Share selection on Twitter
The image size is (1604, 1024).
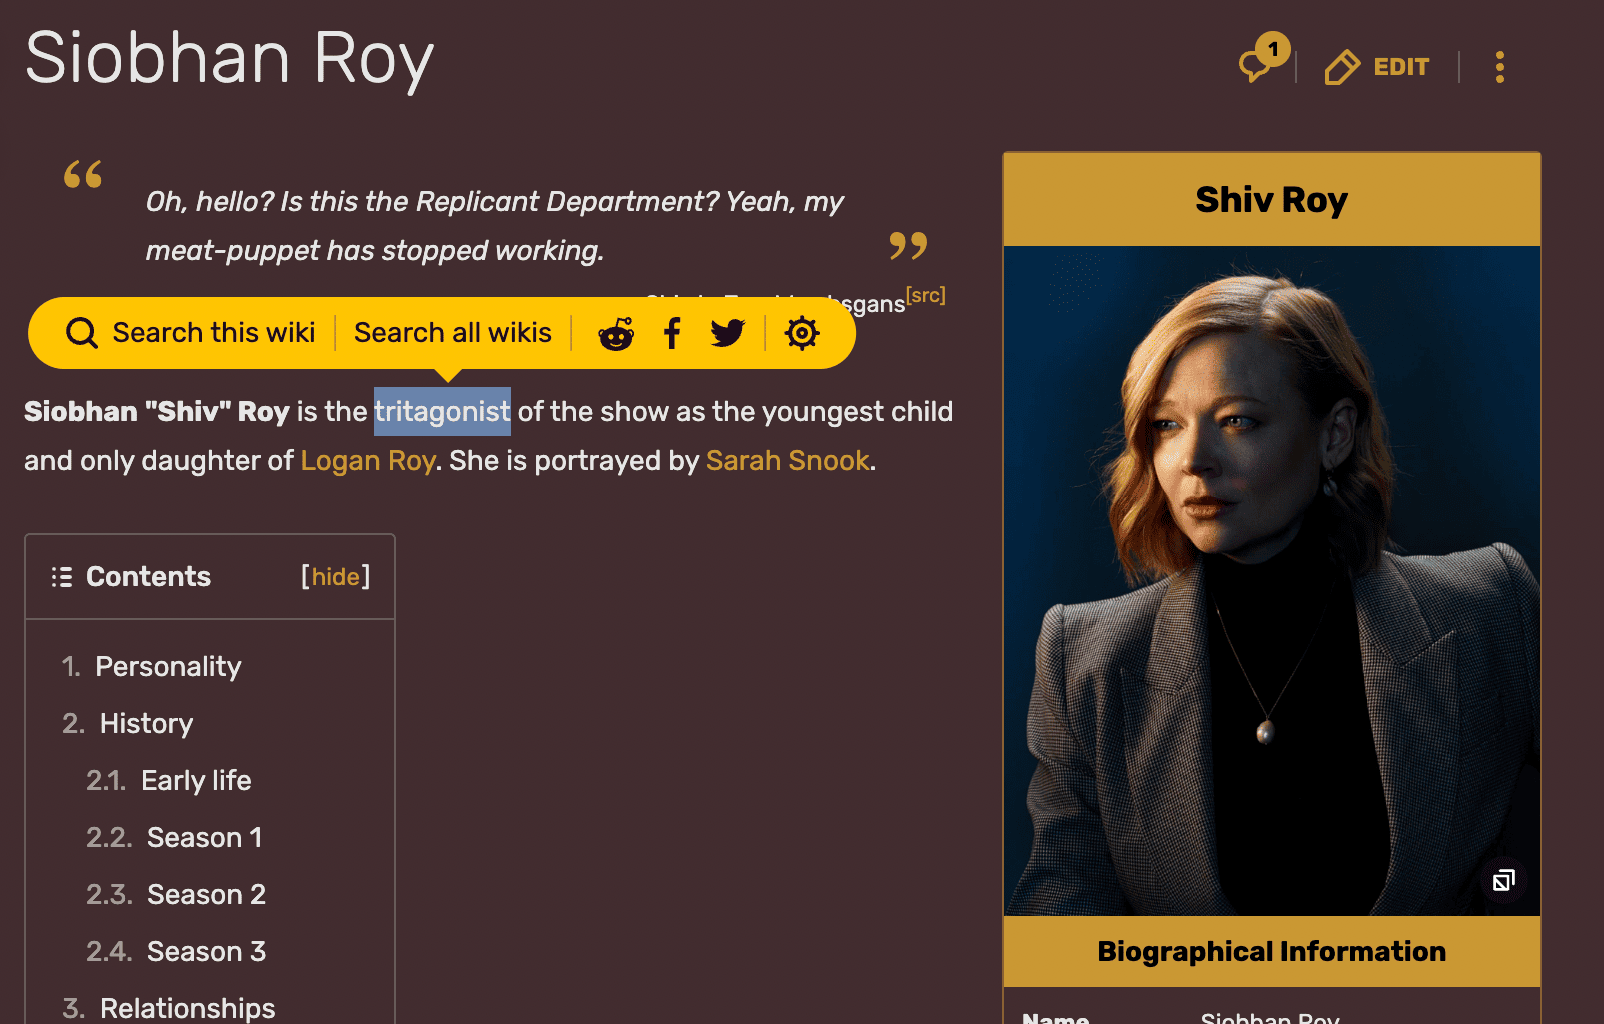[x=728, y=333]
